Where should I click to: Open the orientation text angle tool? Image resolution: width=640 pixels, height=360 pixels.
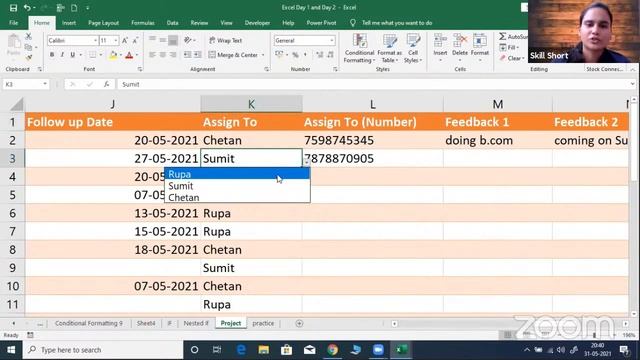[187, 40]
